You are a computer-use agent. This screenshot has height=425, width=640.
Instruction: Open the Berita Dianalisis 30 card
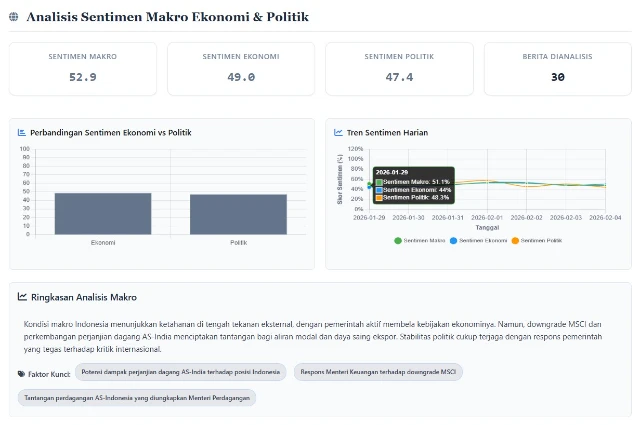[557, 68]
